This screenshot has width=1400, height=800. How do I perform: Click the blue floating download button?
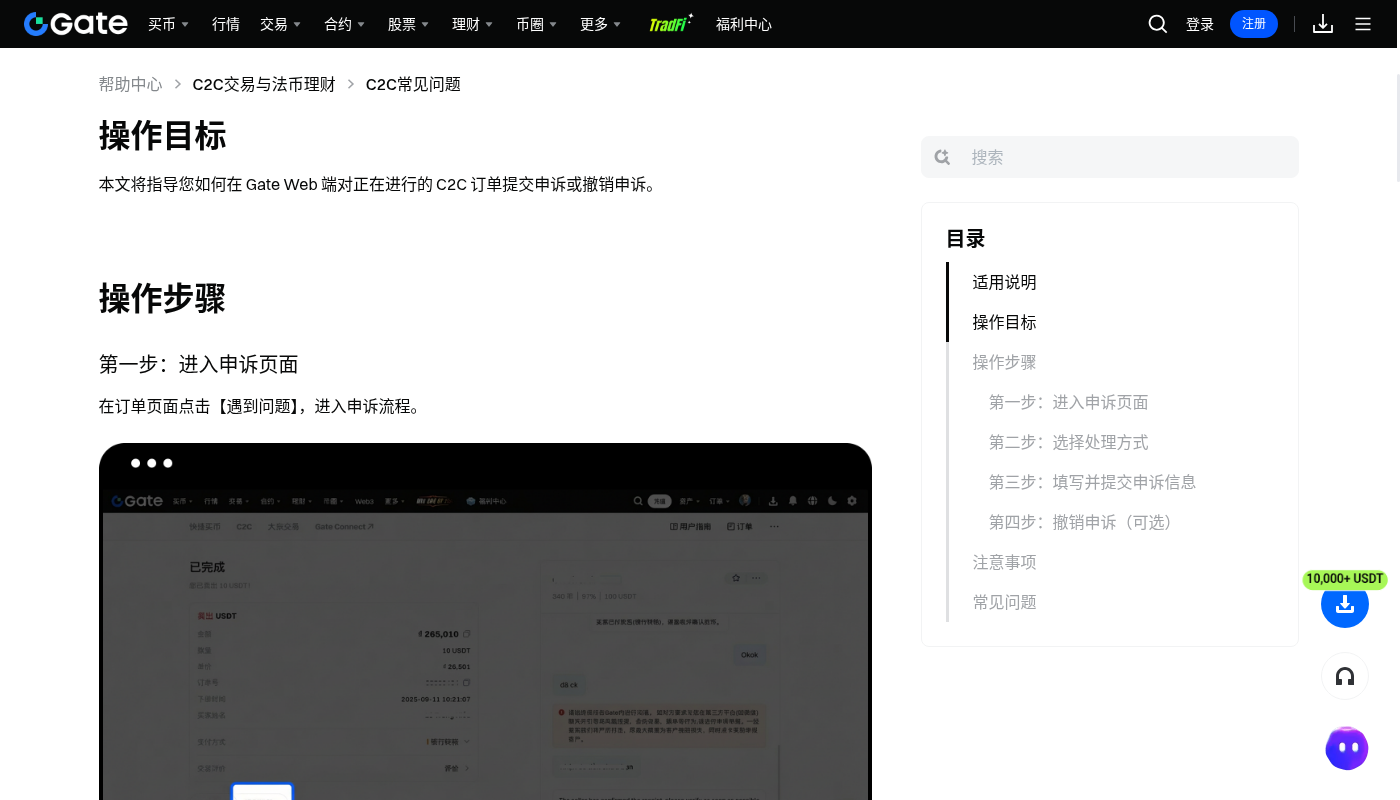point(1345,604)
